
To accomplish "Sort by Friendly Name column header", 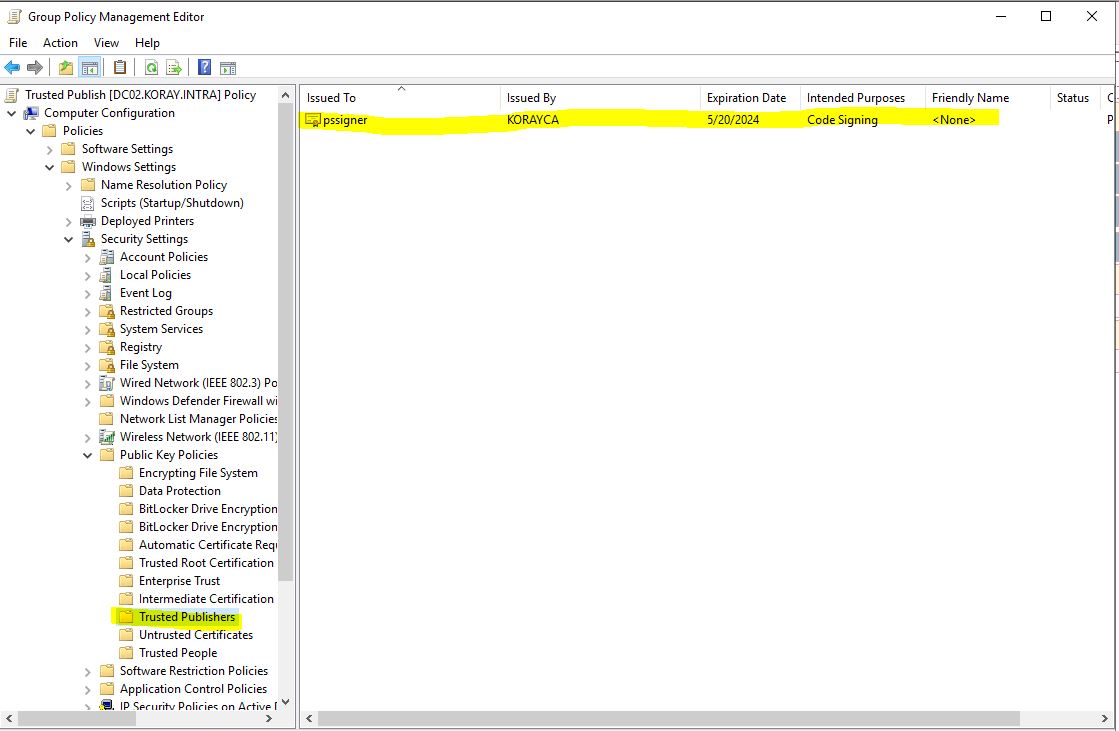I will click(987, 98).
